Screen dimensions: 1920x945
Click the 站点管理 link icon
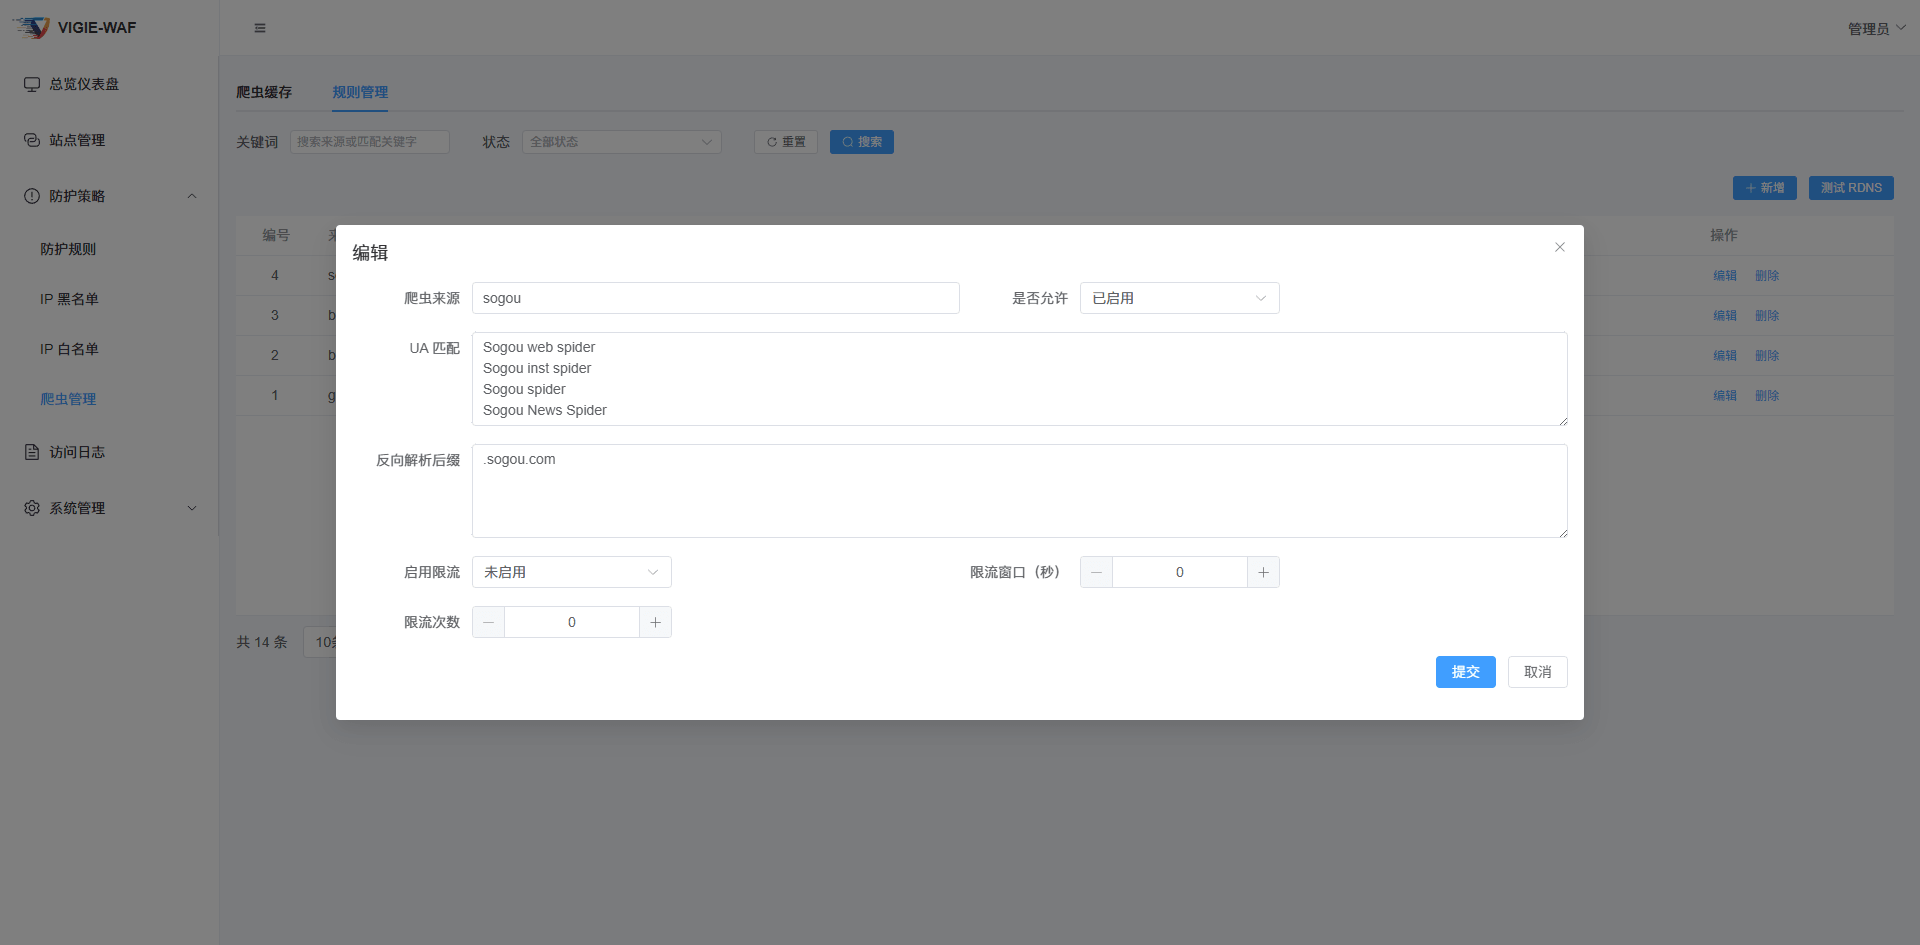[32, 140]
